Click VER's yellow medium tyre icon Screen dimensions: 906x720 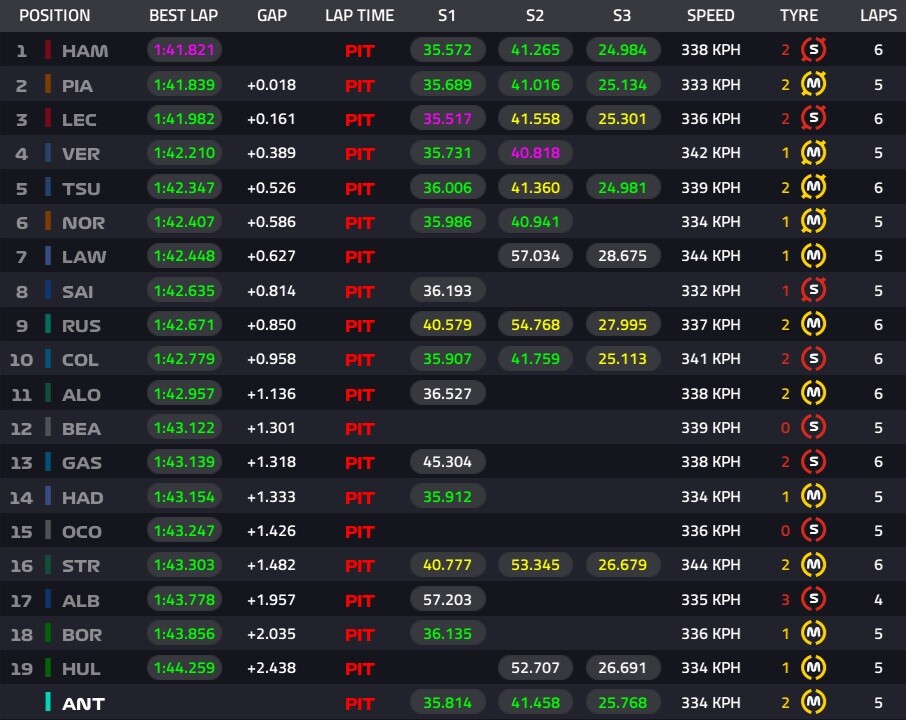(813, 153)
